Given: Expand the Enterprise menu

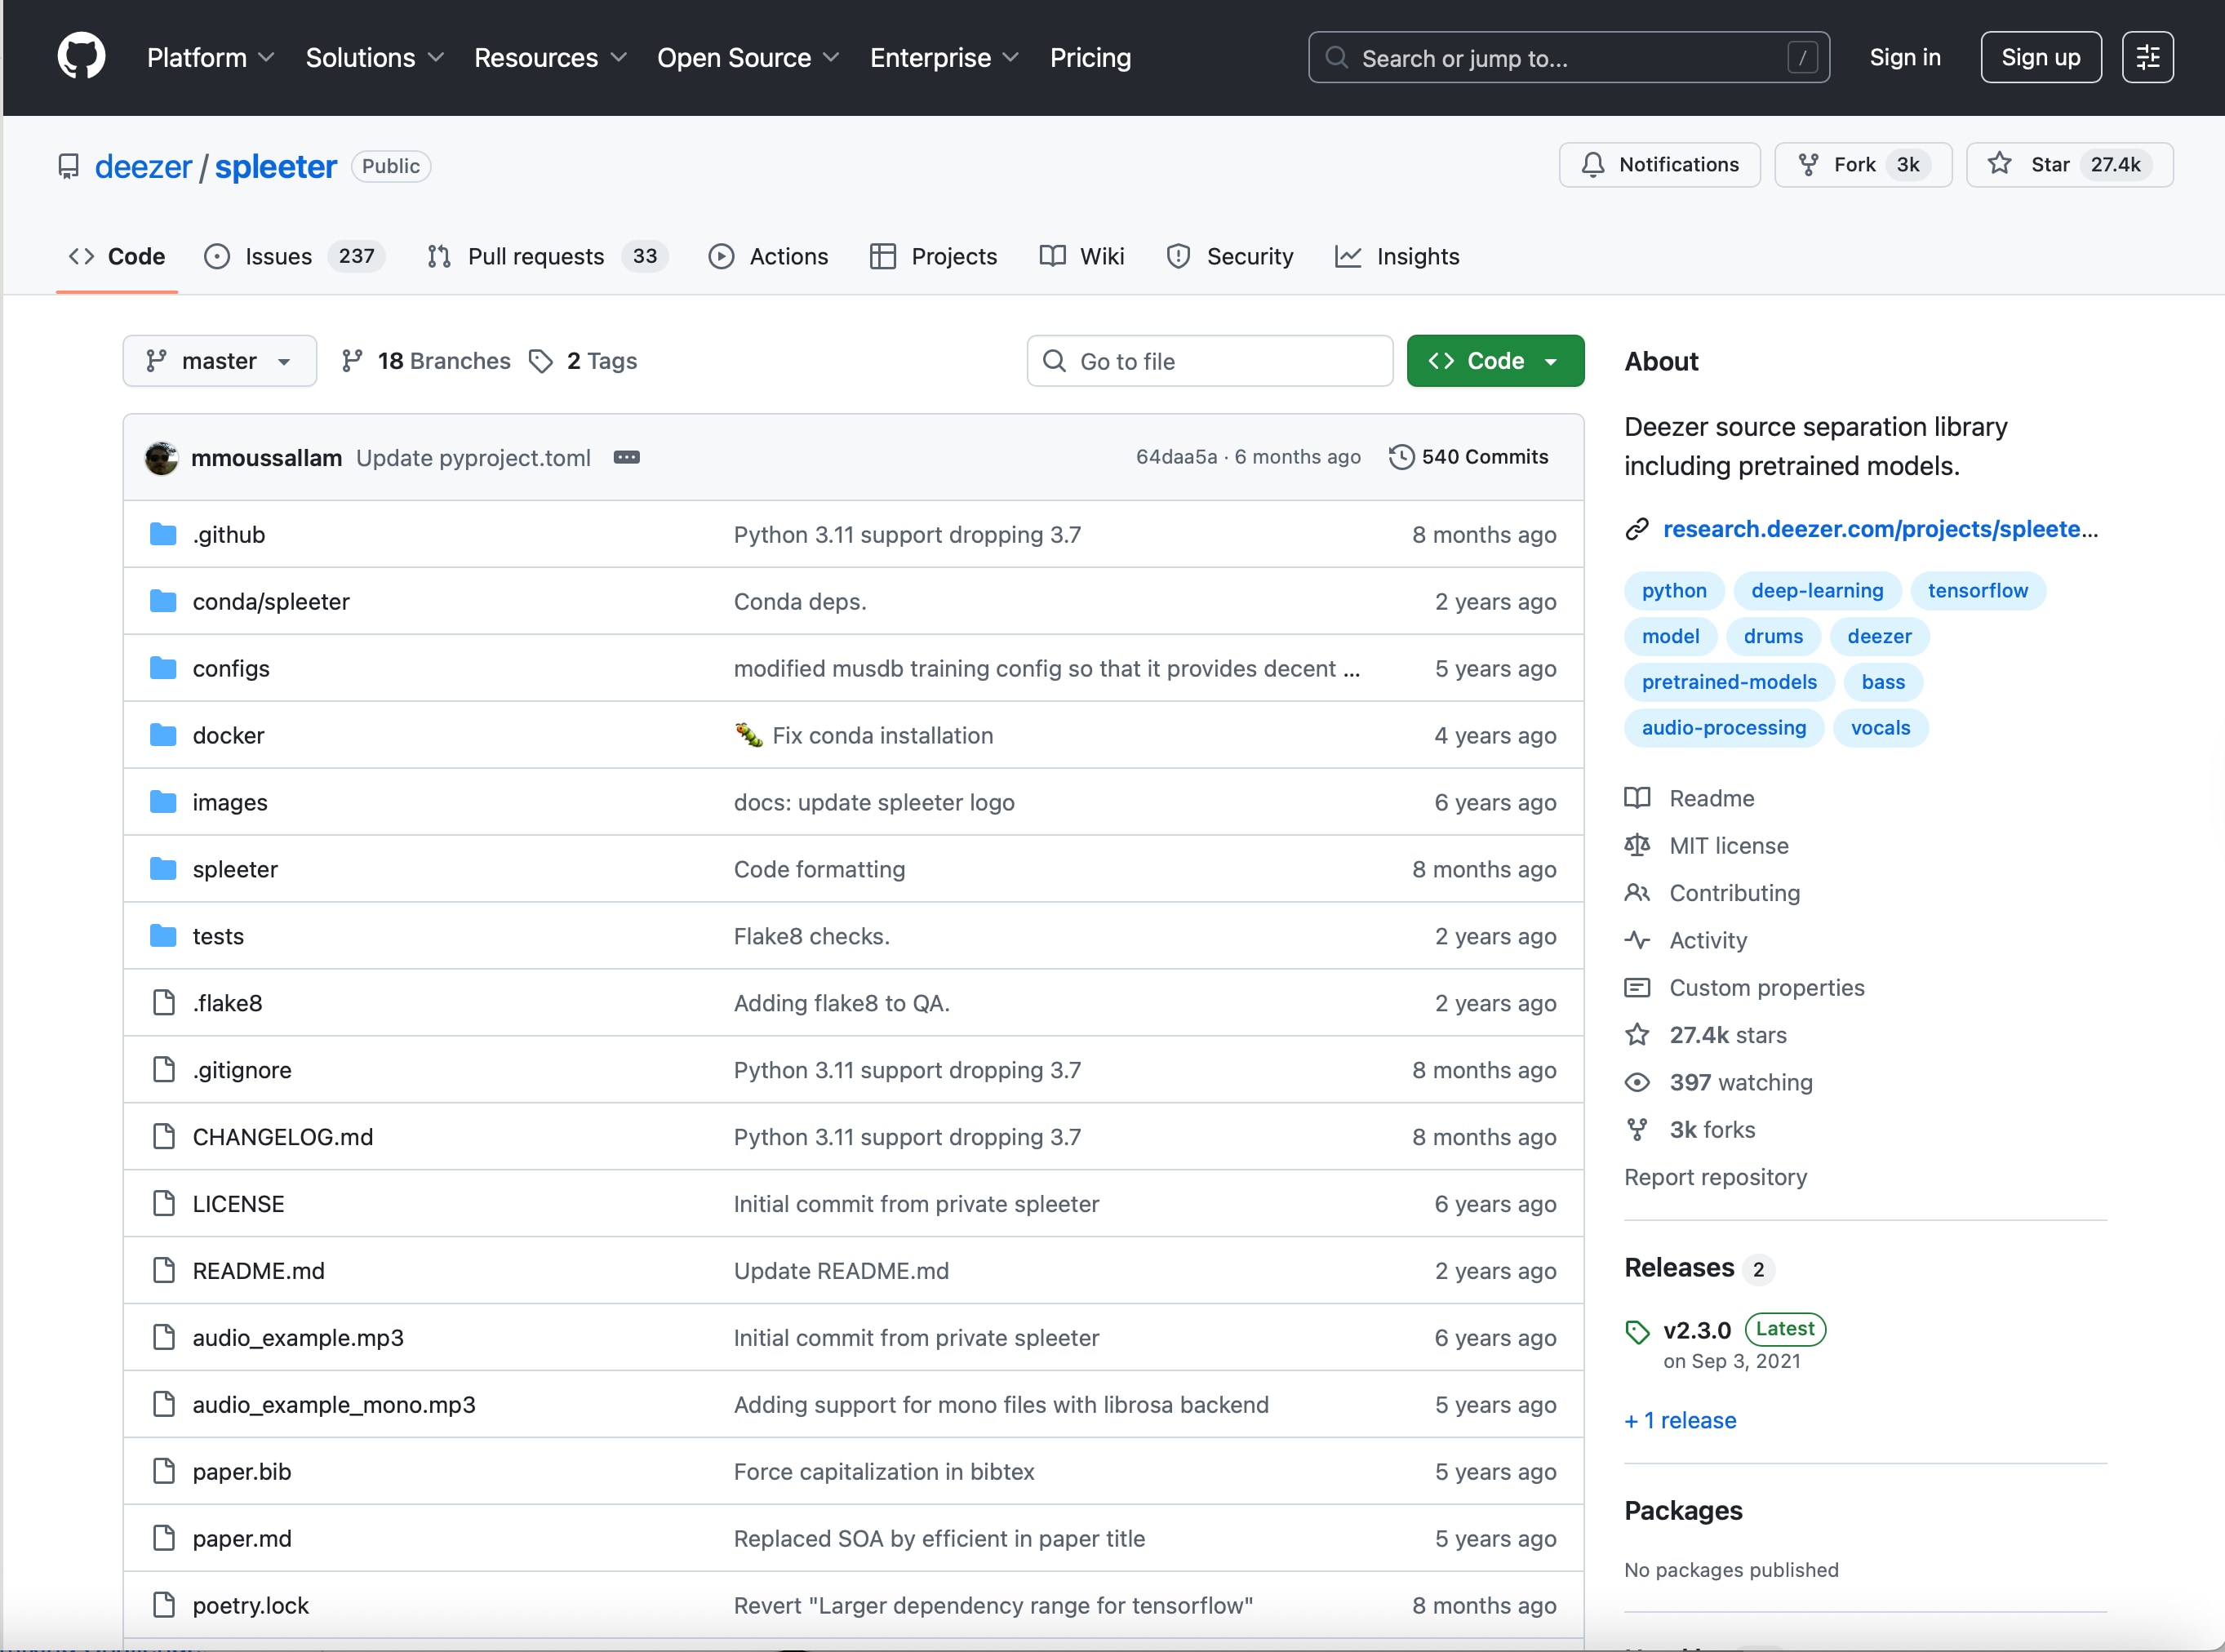Looking at the screenshot, I should point(944,58).
